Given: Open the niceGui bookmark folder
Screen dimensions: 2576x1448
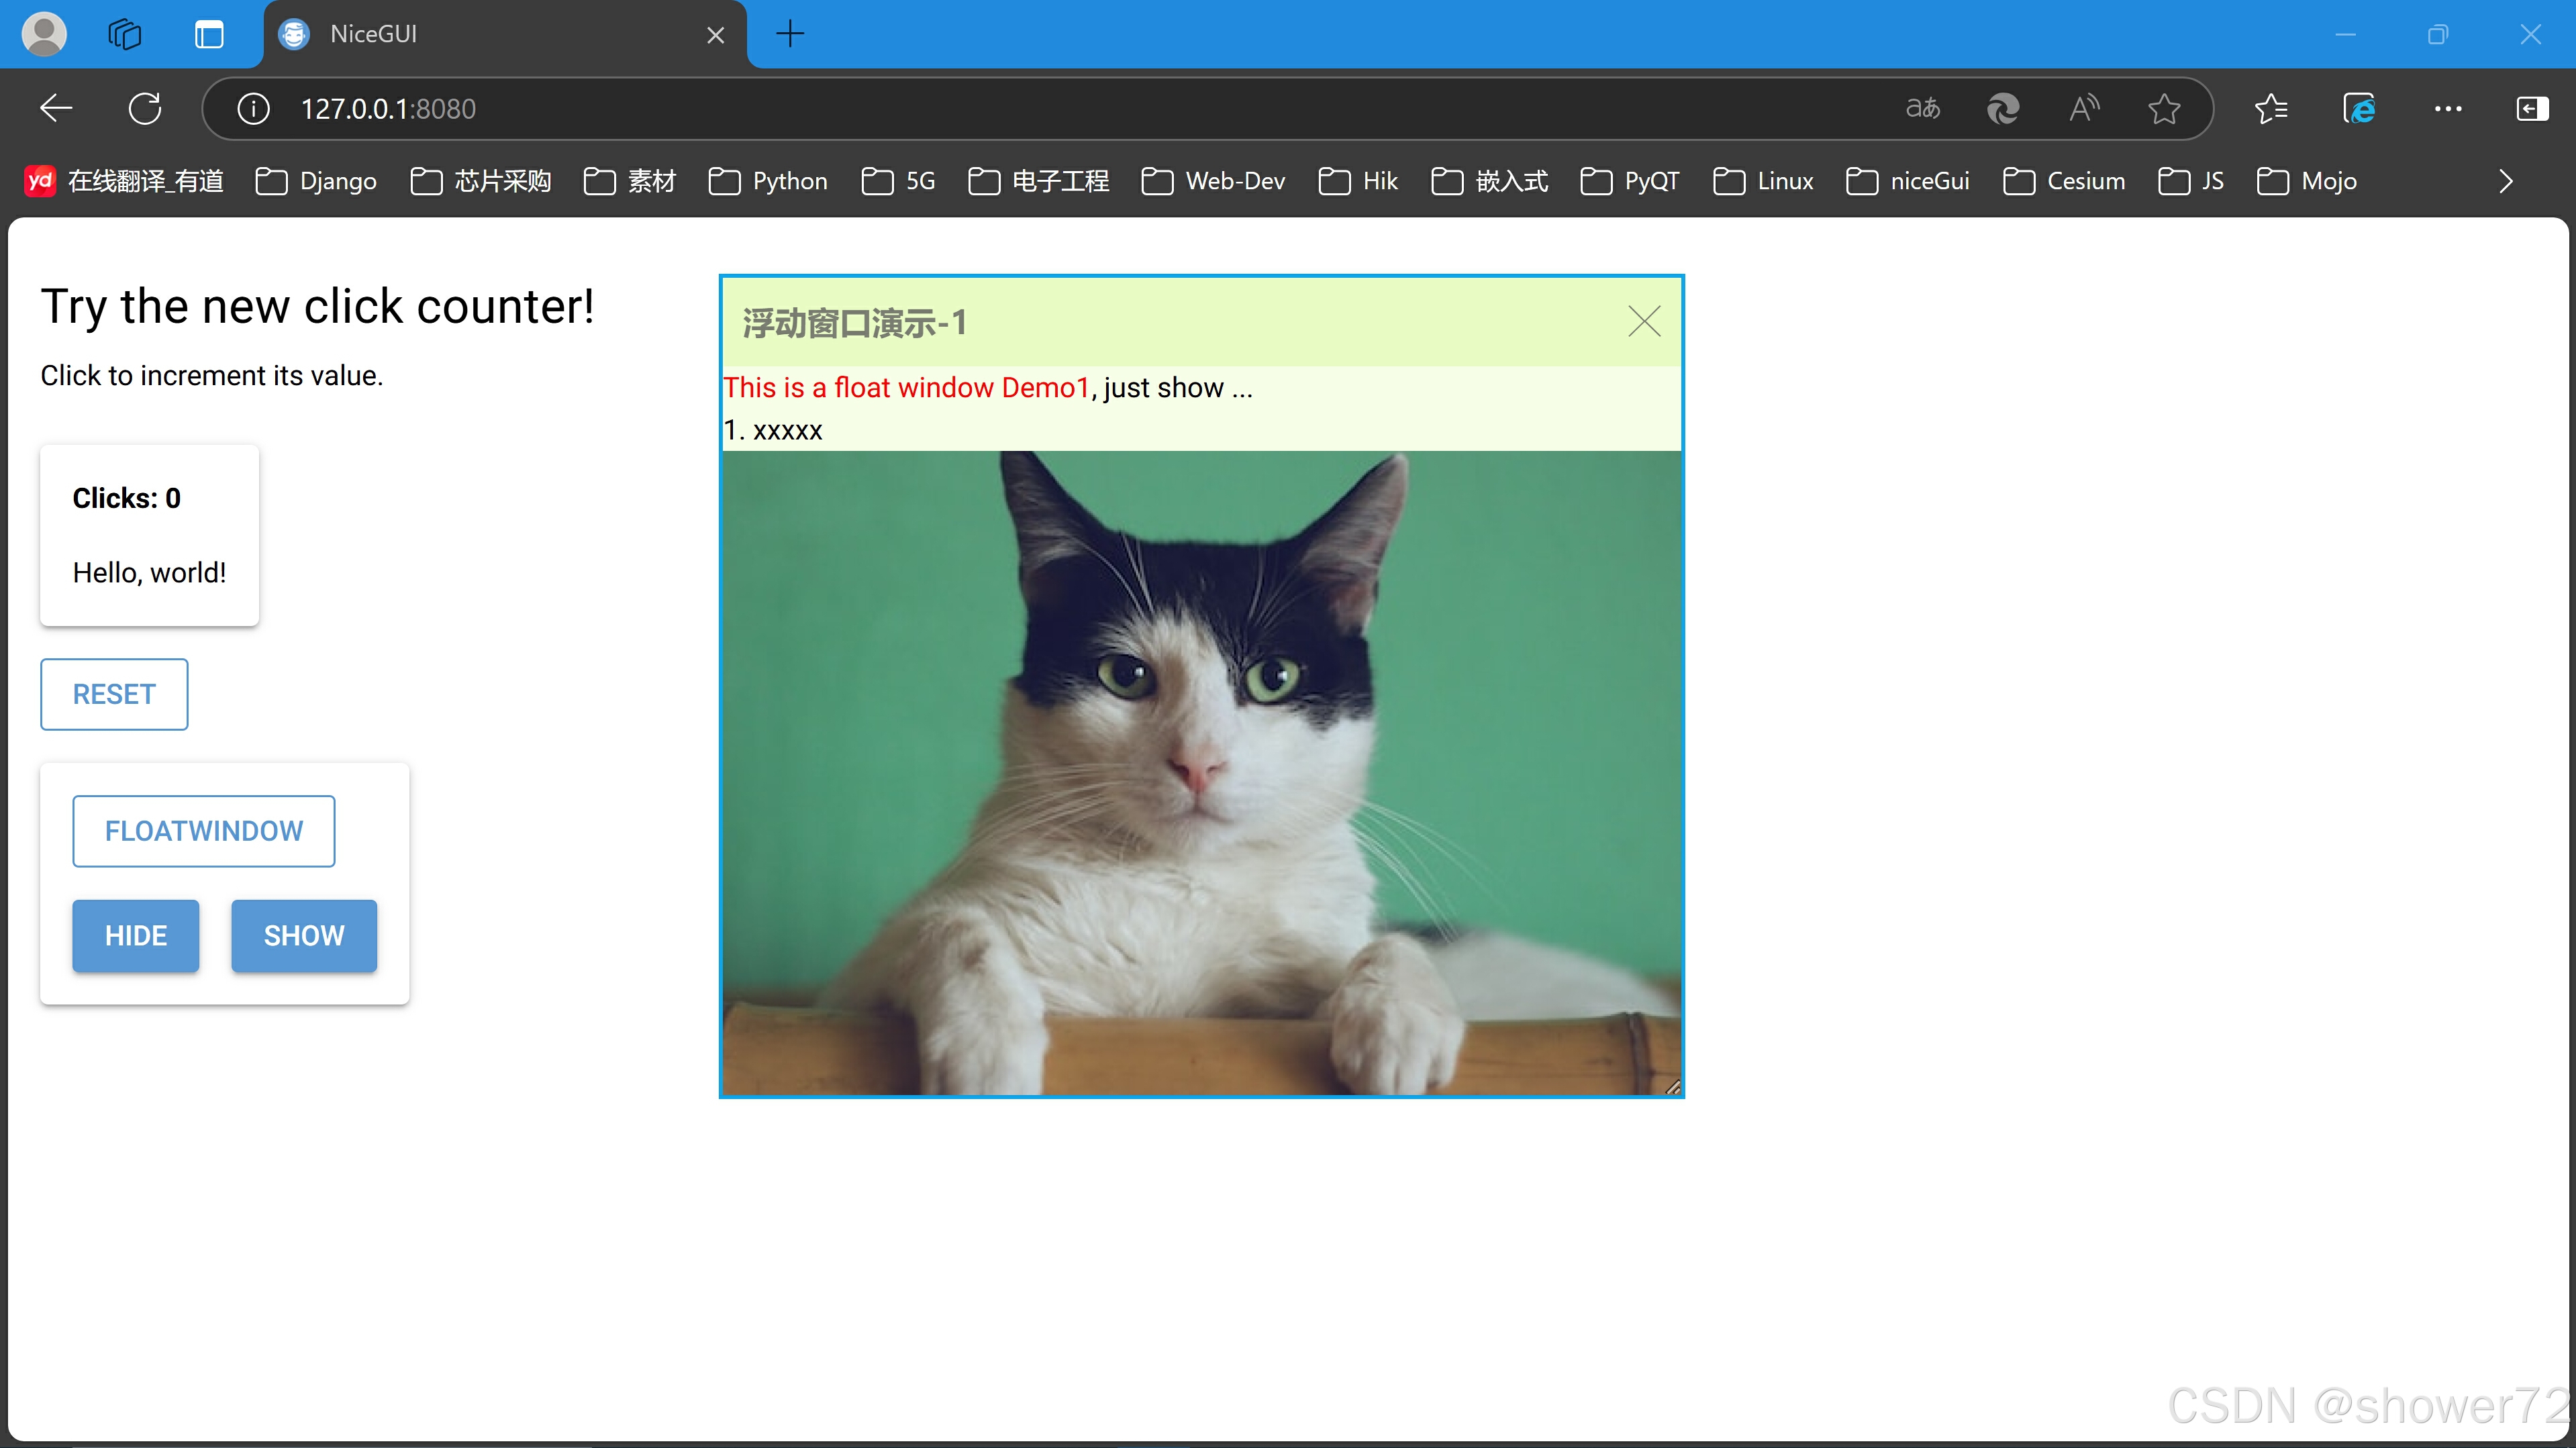Looking at the screenshot, I should (x=1907, y=181).
